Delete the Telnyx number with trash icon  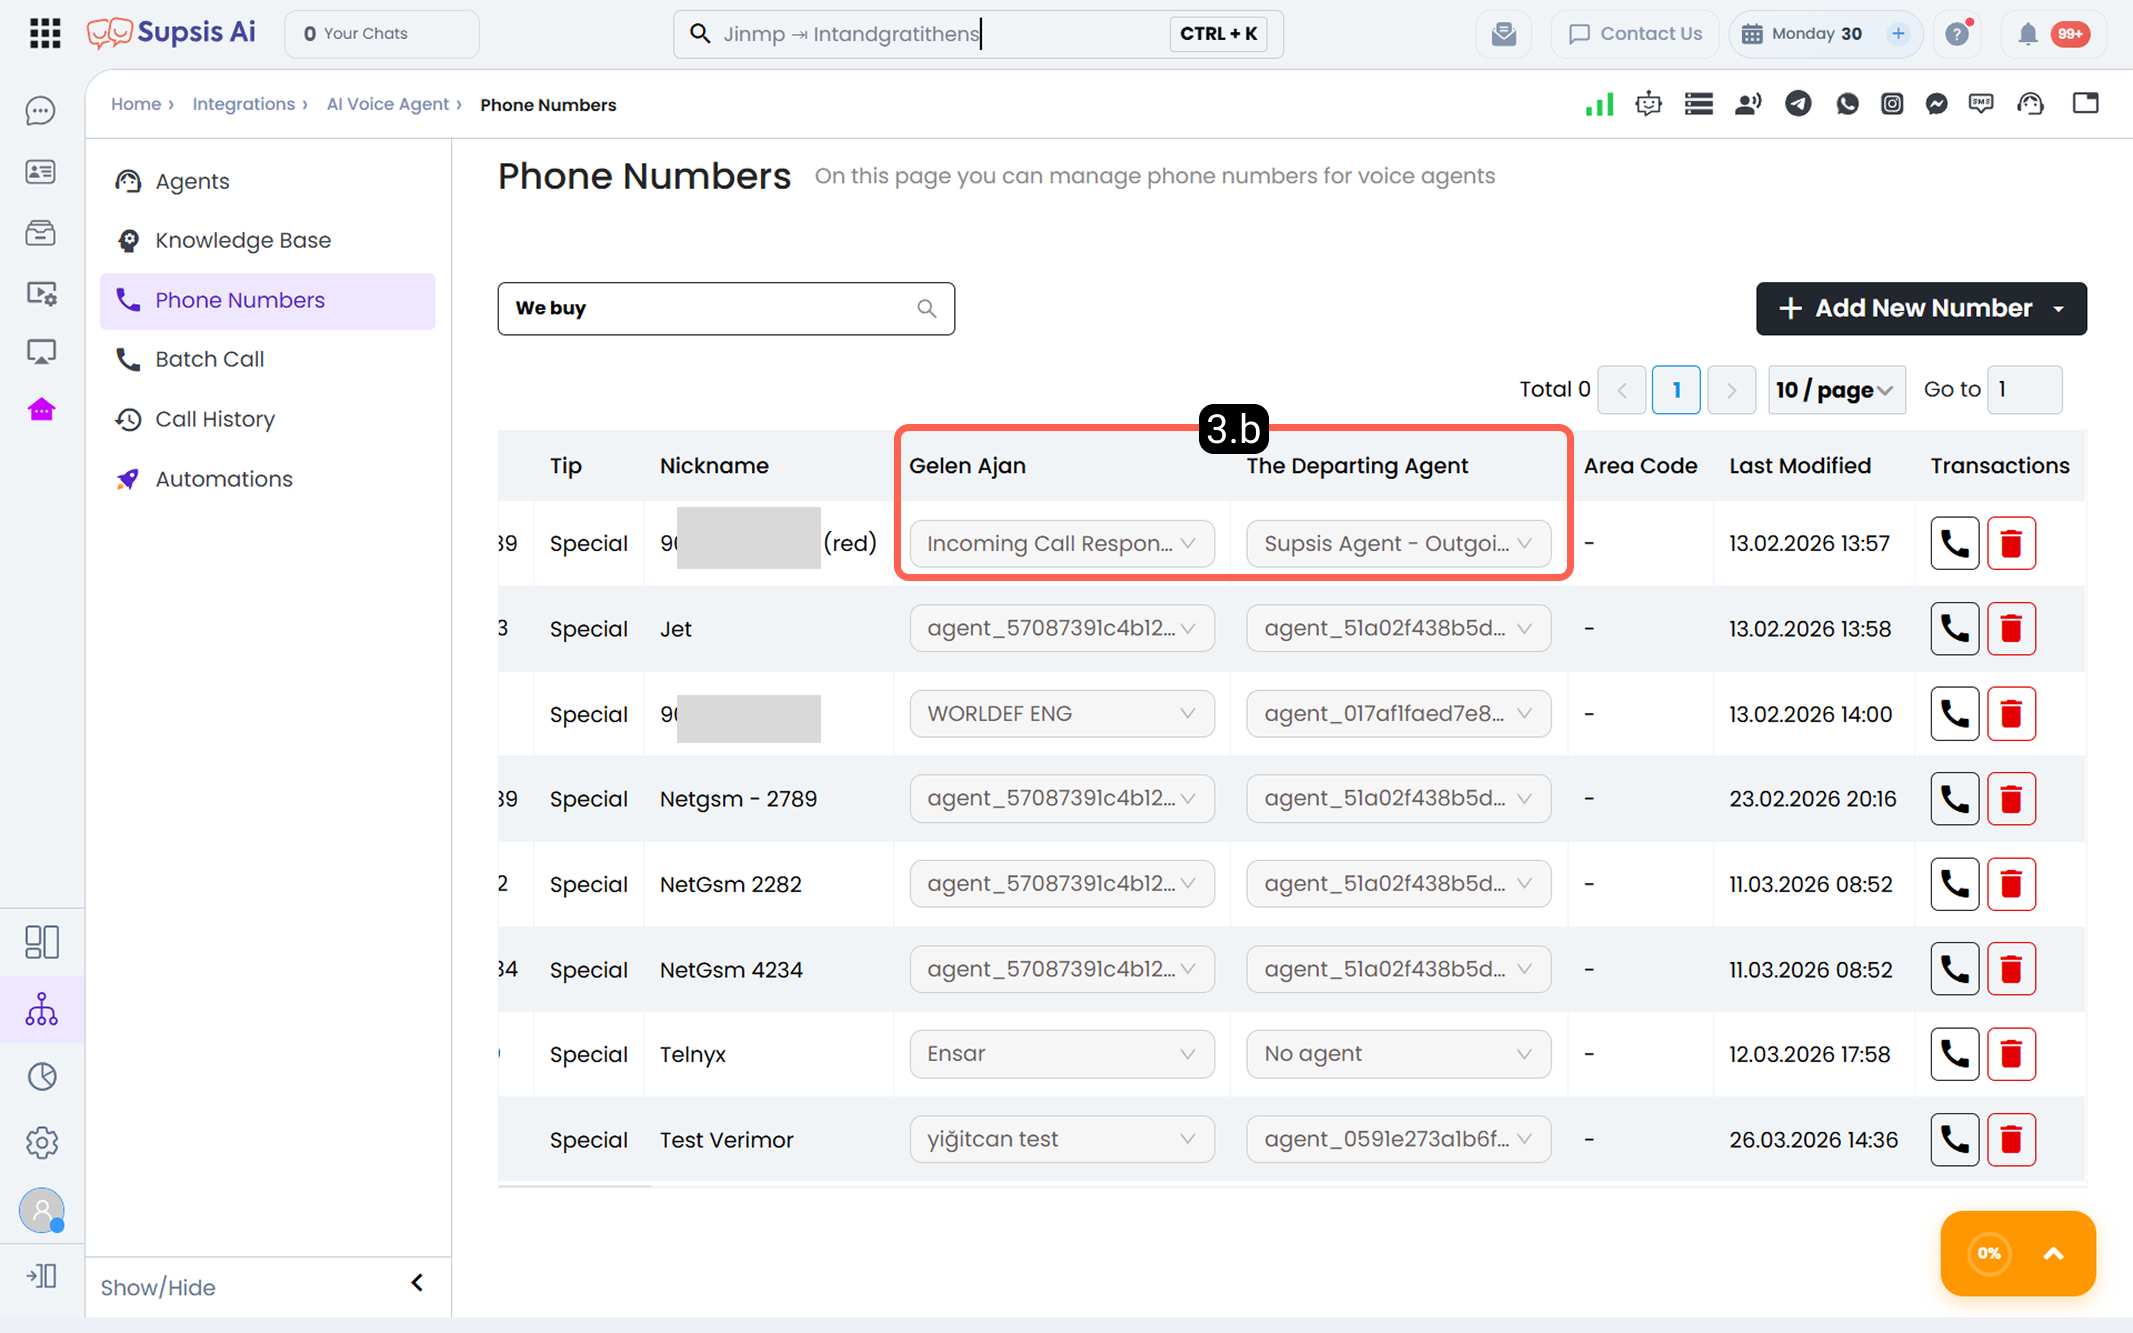point(2011,1054)
